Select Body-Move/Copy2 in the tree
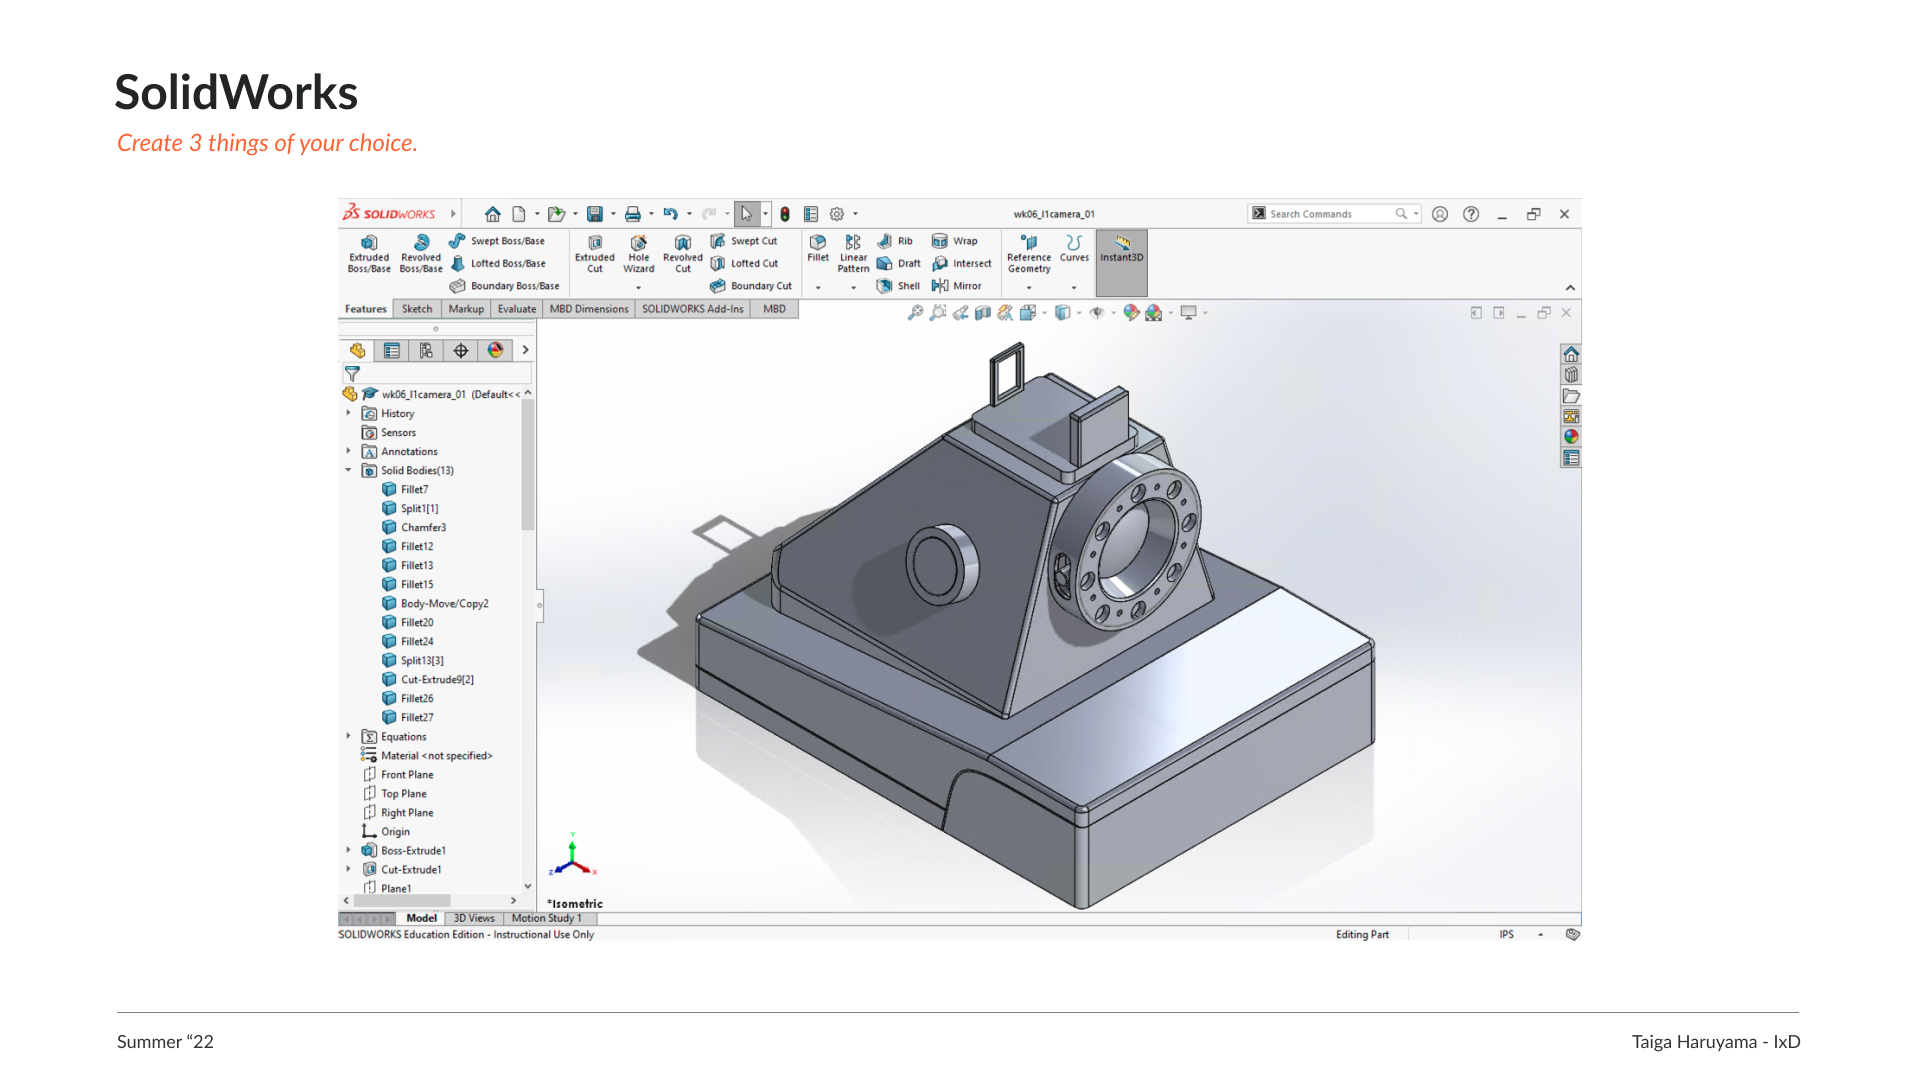The image size is (1920, 1080). point(444,604)
